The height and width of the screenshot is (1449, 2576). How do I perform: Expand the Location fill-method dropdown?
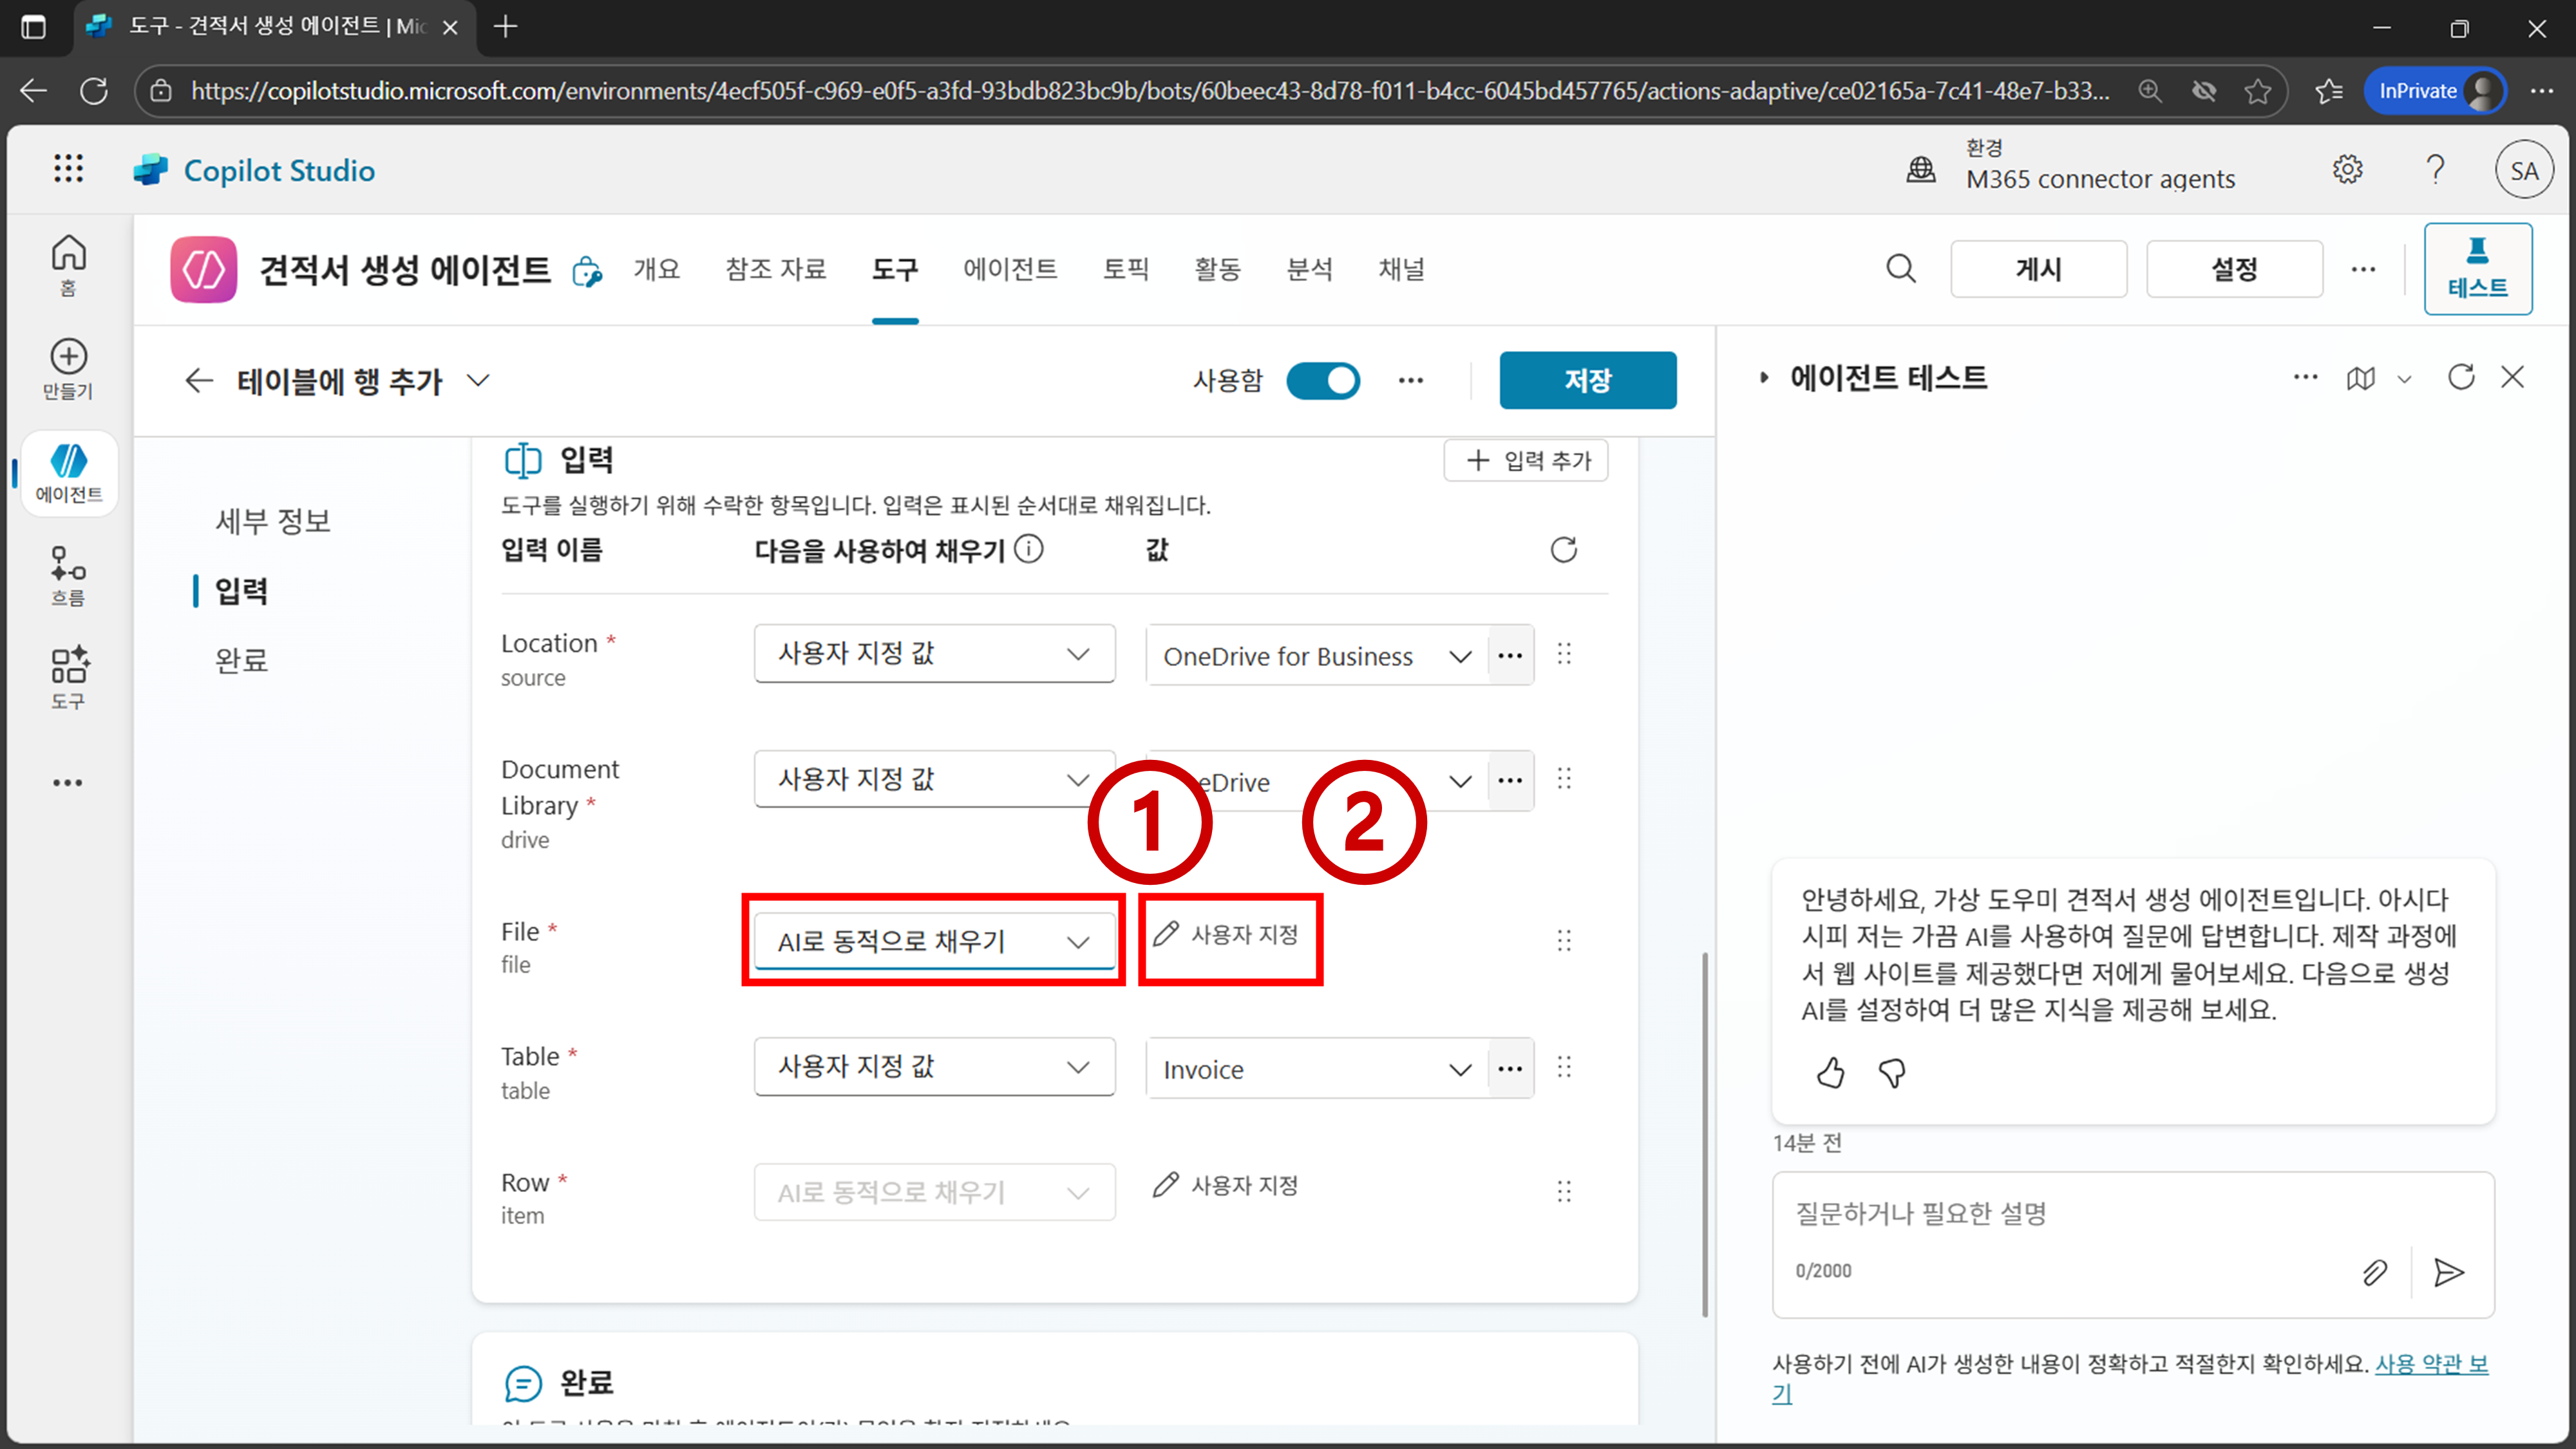pyautogui.click(x=934, y=654)
